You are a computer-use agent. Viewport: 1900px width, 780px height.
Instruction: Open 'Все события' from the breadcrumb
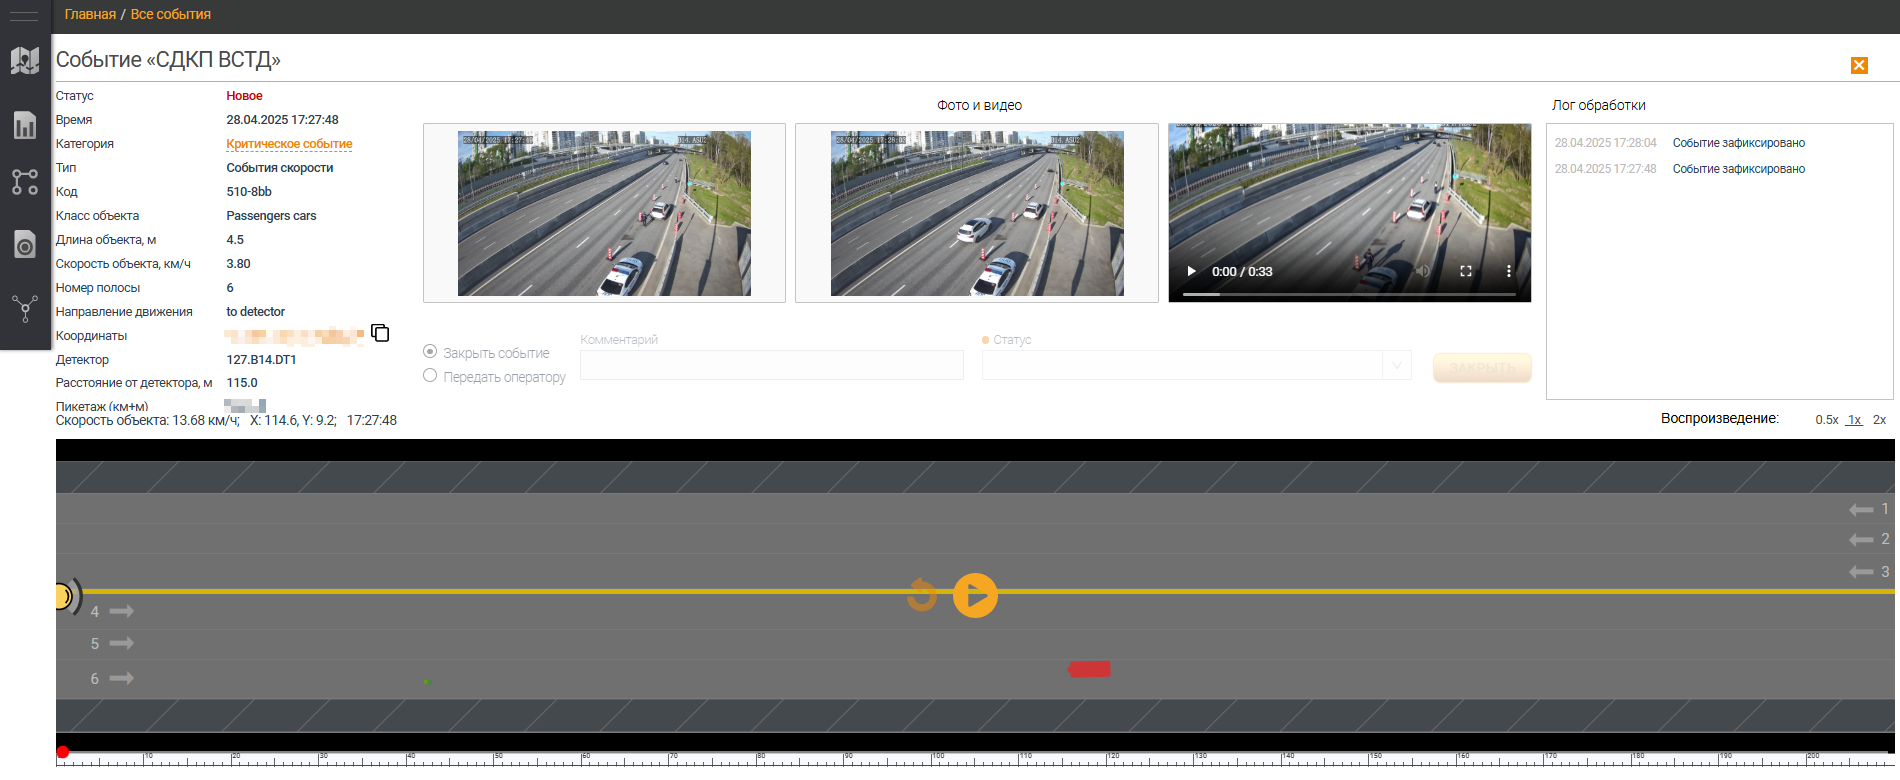[171, 14]
